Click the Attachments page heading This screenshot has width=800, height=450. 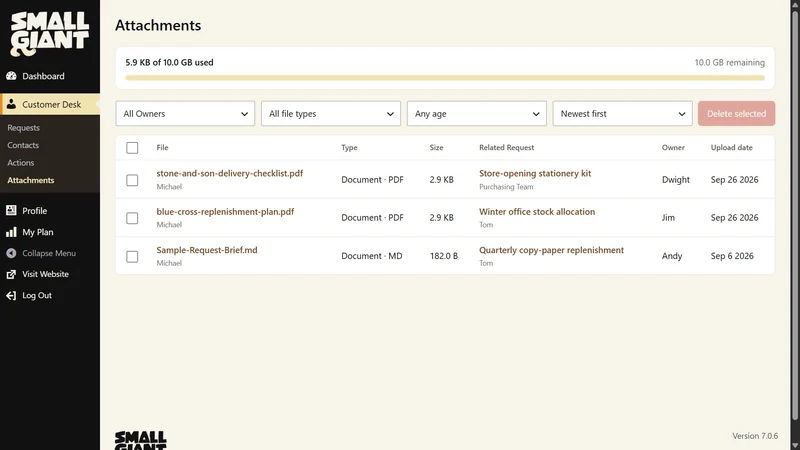(158, 25)
